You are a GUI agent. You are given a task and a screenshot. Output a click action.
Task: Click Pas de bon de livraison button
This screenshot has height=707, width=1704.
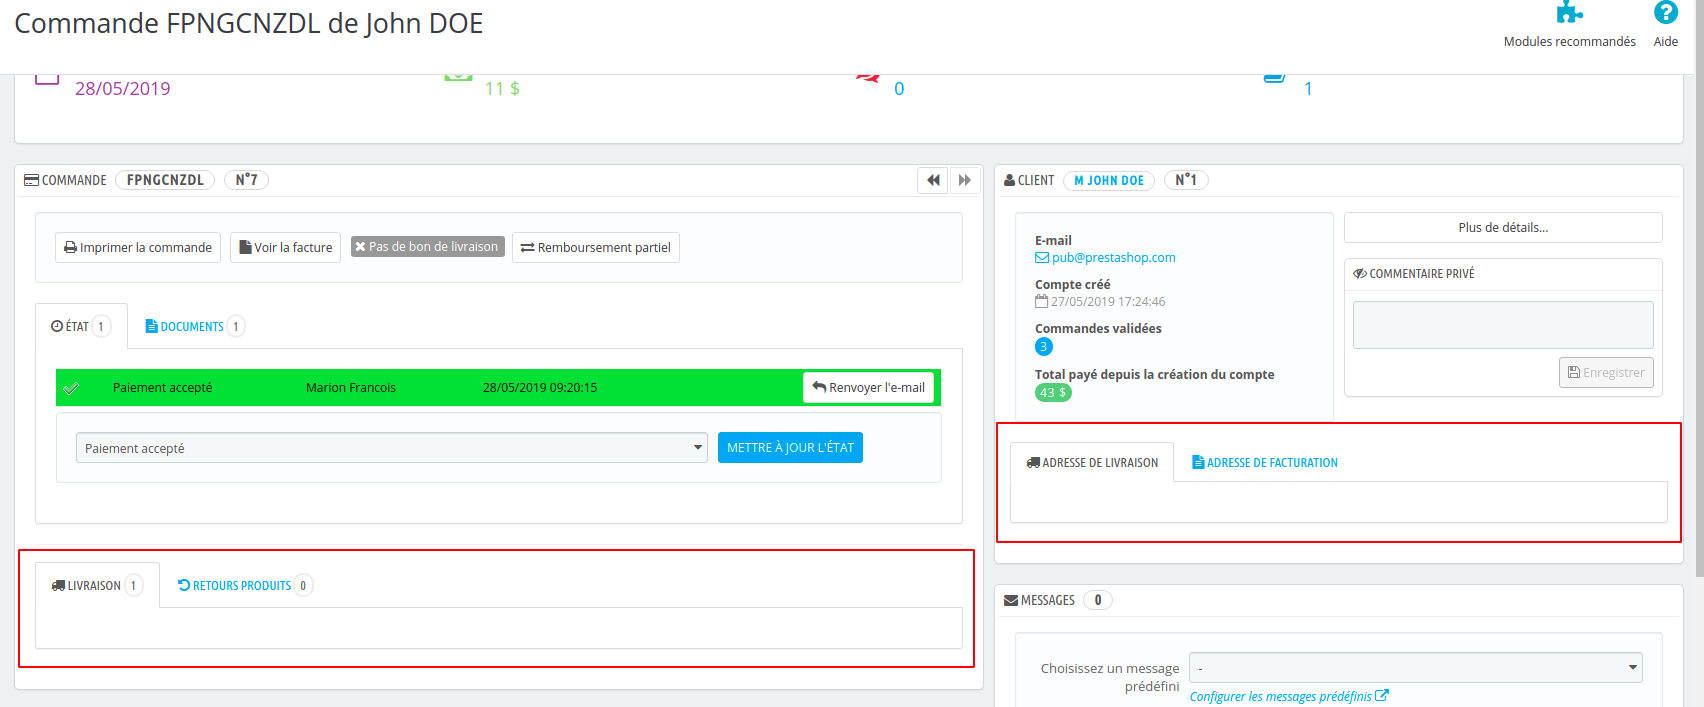click(427, 247)
